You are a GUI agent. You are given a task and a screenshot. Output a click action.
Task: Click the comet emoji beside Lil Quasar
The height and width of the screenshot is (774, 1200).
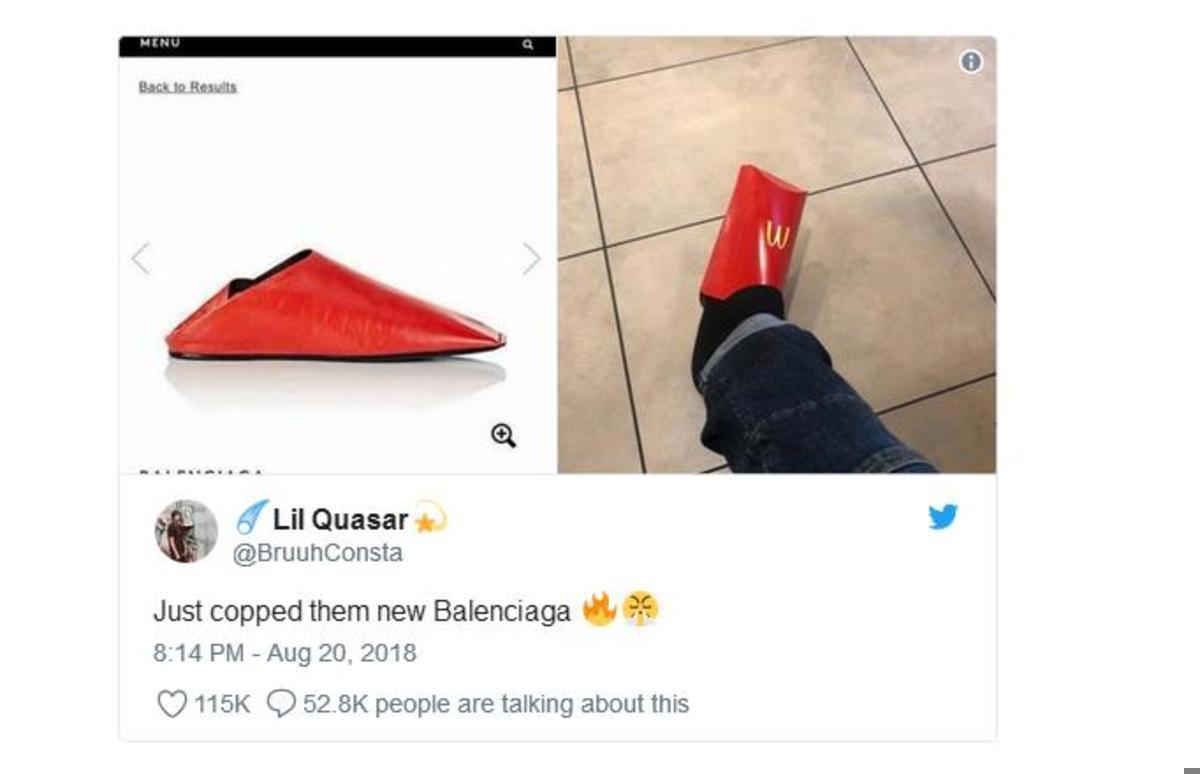pyautogui.click(x=251, y=518)
